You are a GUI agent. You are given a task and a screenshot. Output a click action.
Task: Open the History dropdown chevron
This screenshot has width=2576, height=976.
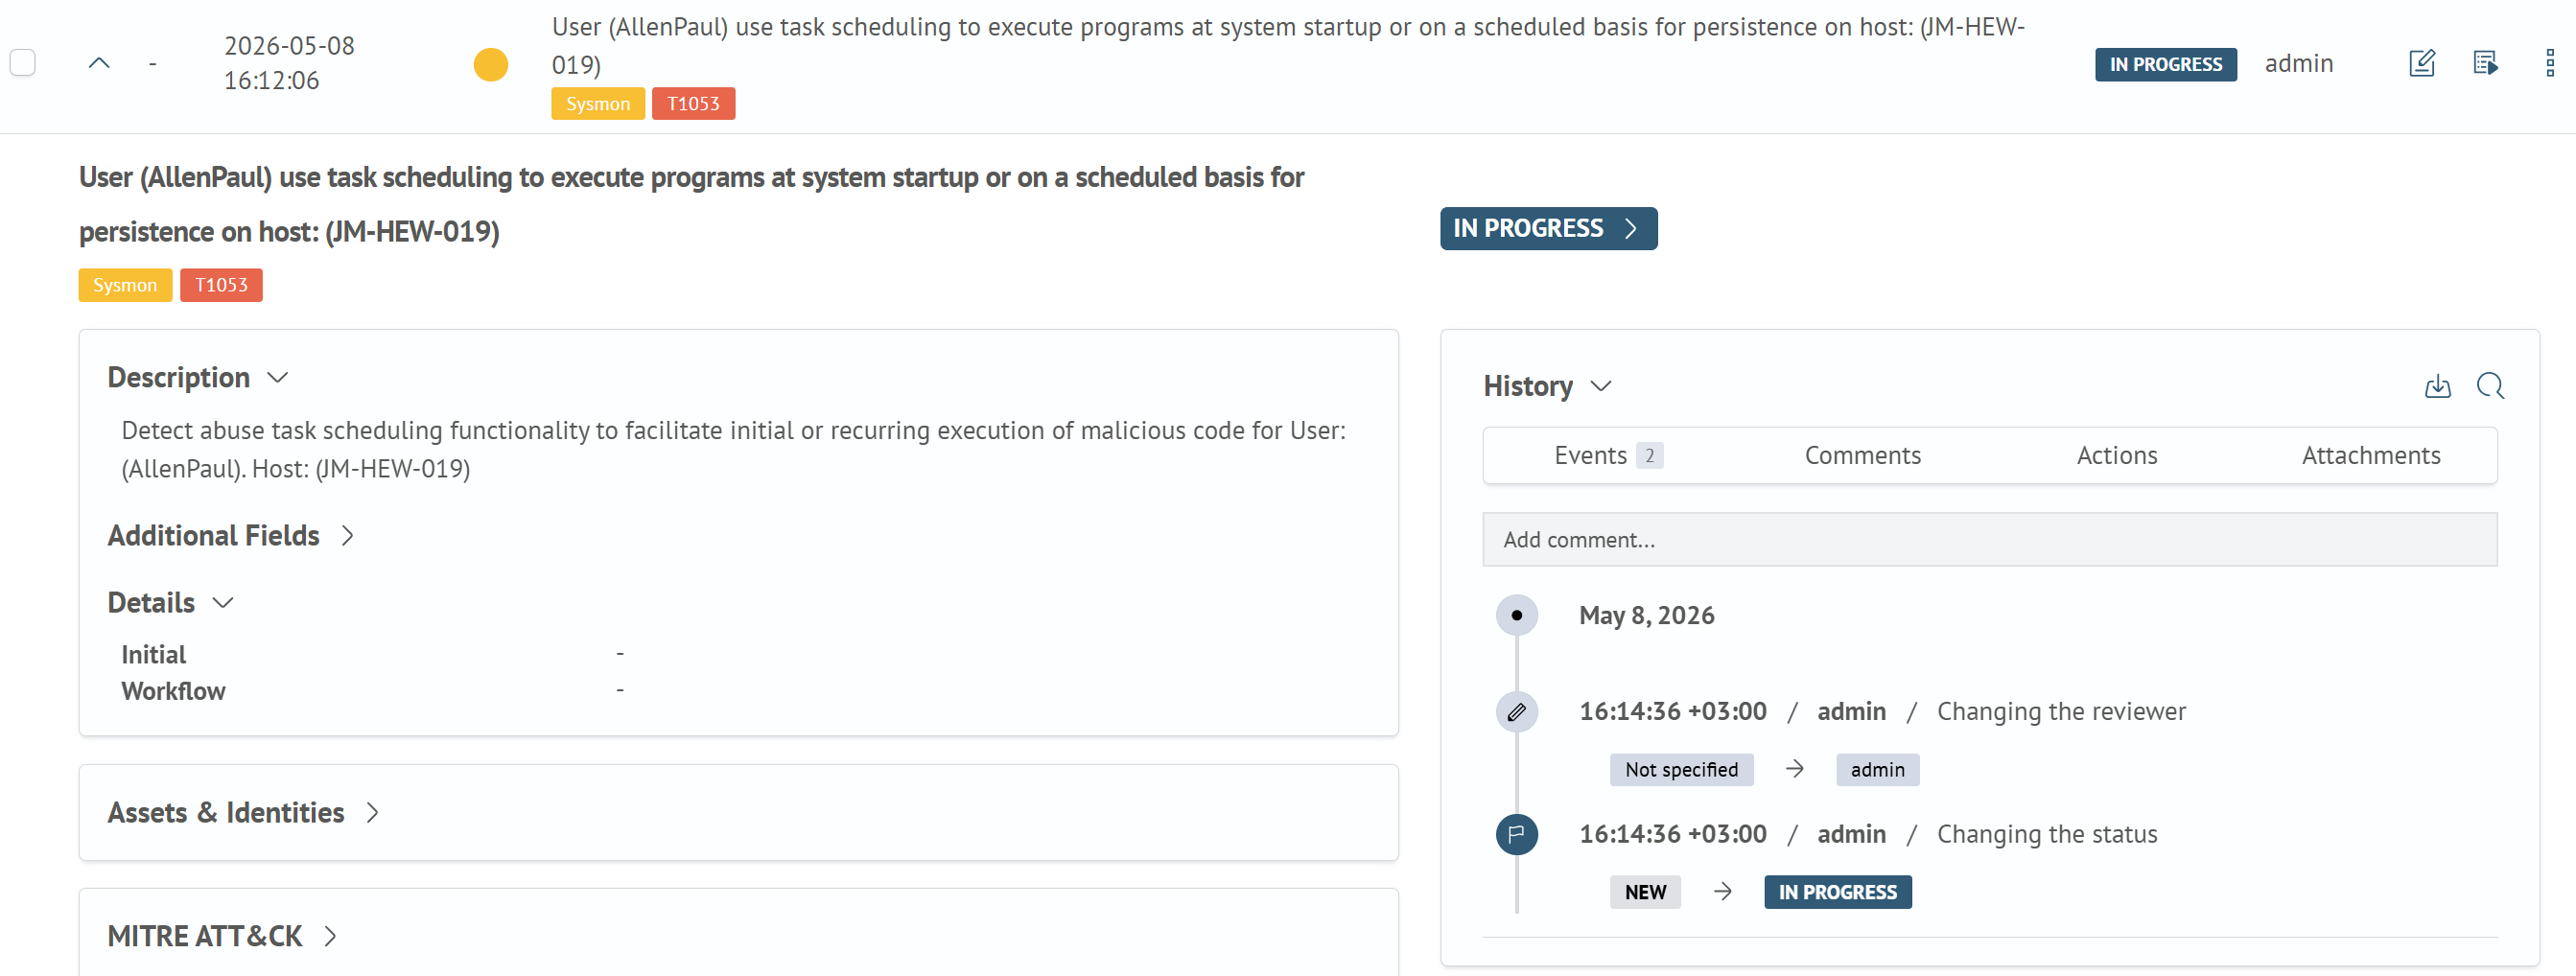point(1601,386)
